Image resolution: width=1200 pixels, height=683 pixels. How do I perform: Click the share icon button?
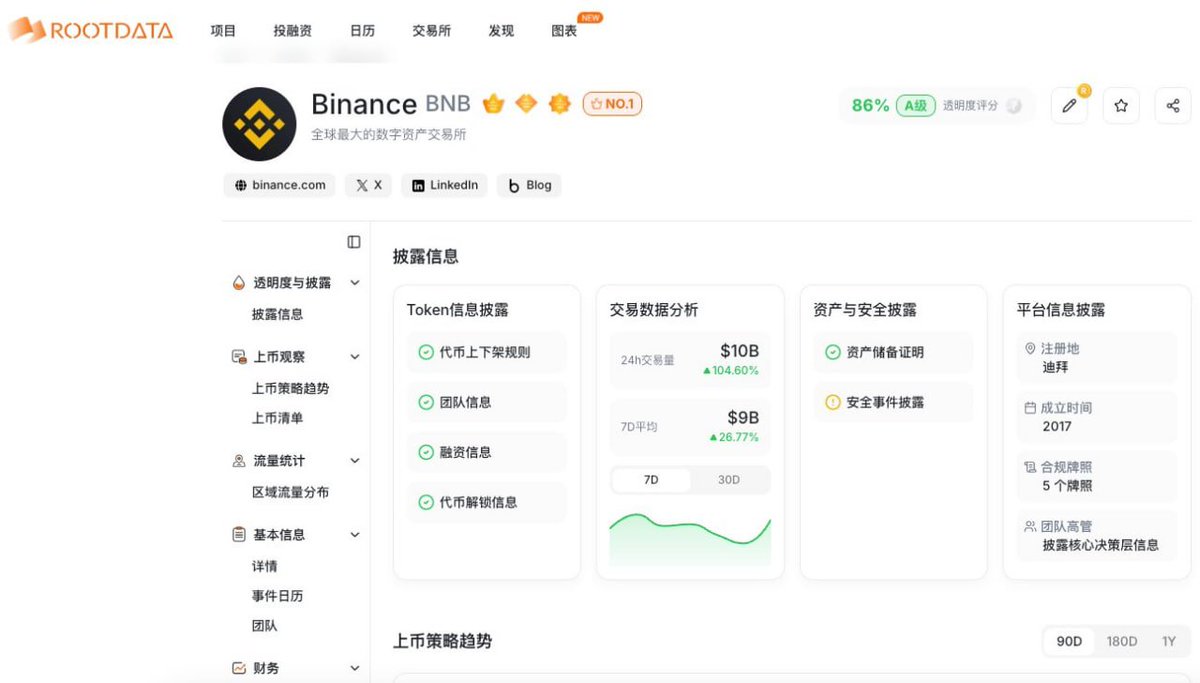[1173, 105]
